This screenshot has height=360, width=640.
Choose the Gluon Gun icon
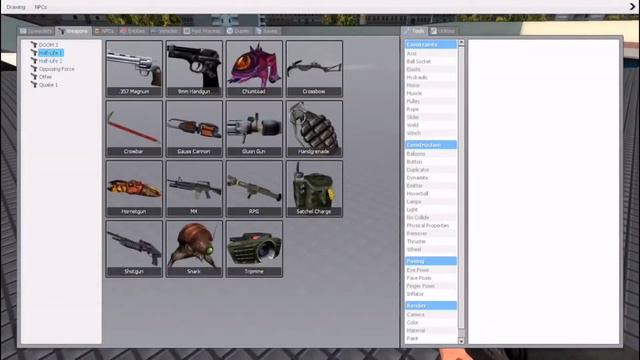click(x=254, y=129)
